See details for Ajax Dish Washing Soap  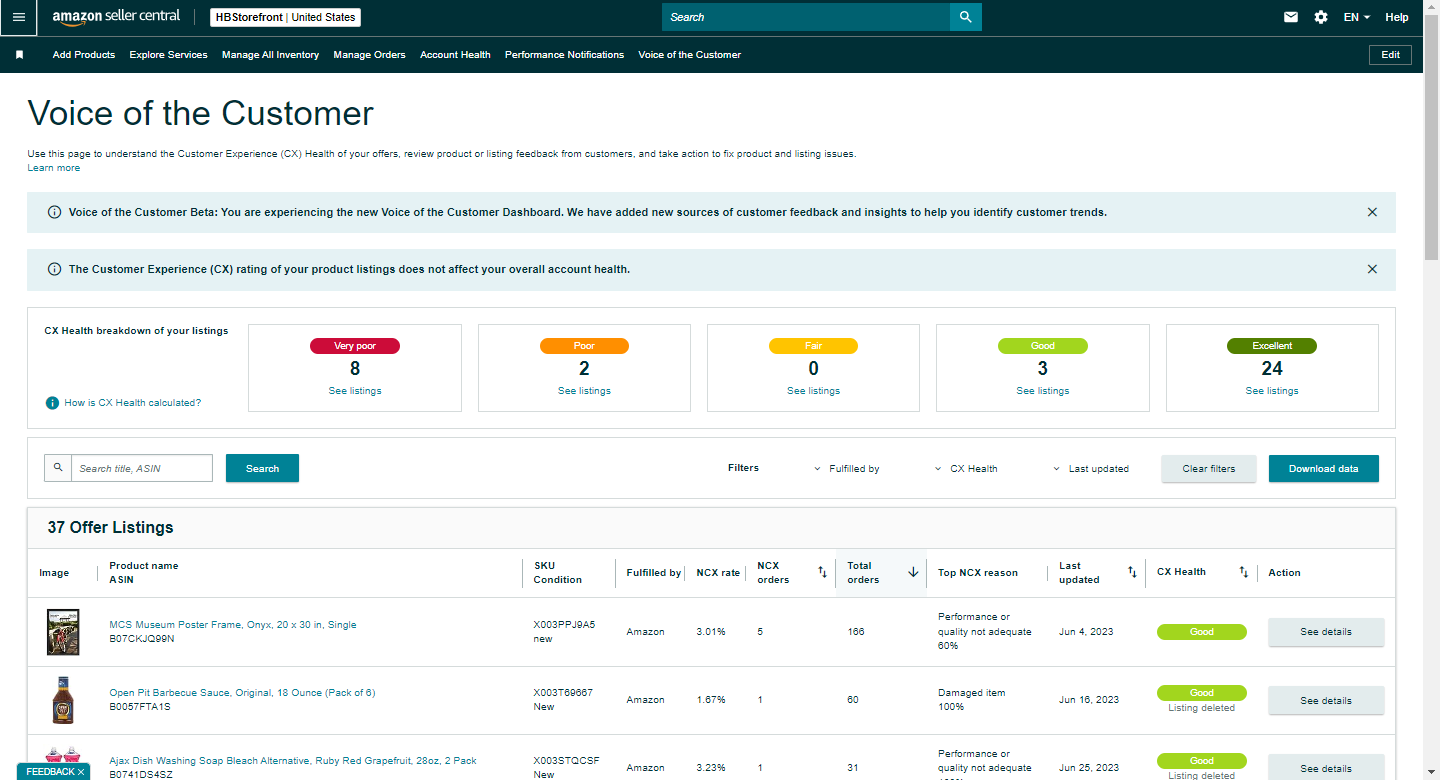[1326, 768]
